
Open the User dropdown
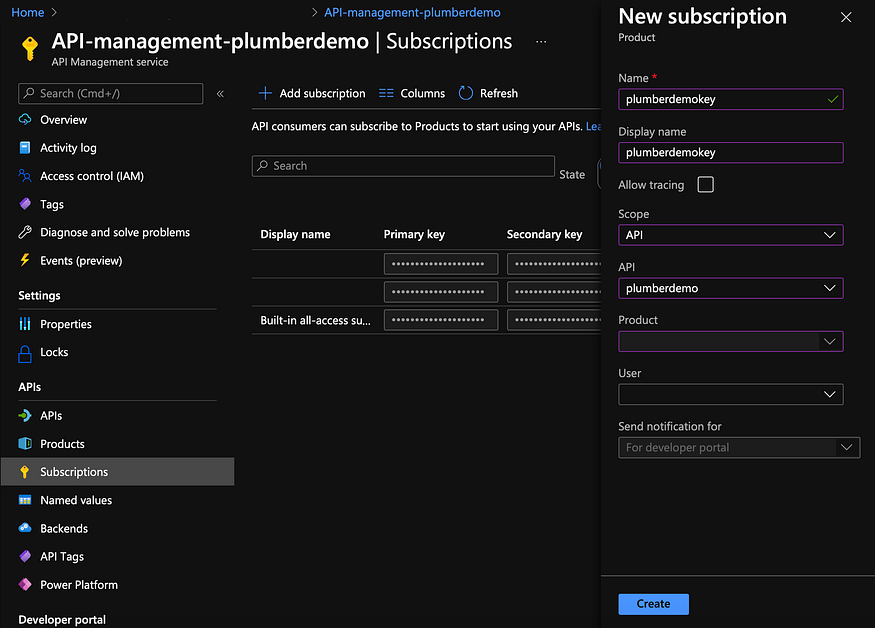tap(730, 394)
